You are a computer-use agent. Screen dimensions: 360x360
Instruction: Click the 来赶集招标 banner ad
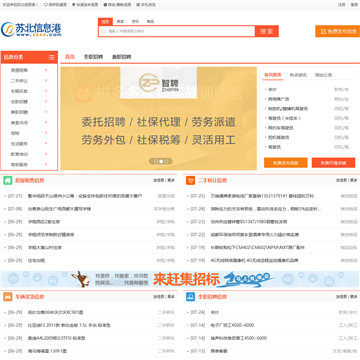coord(180,279)
